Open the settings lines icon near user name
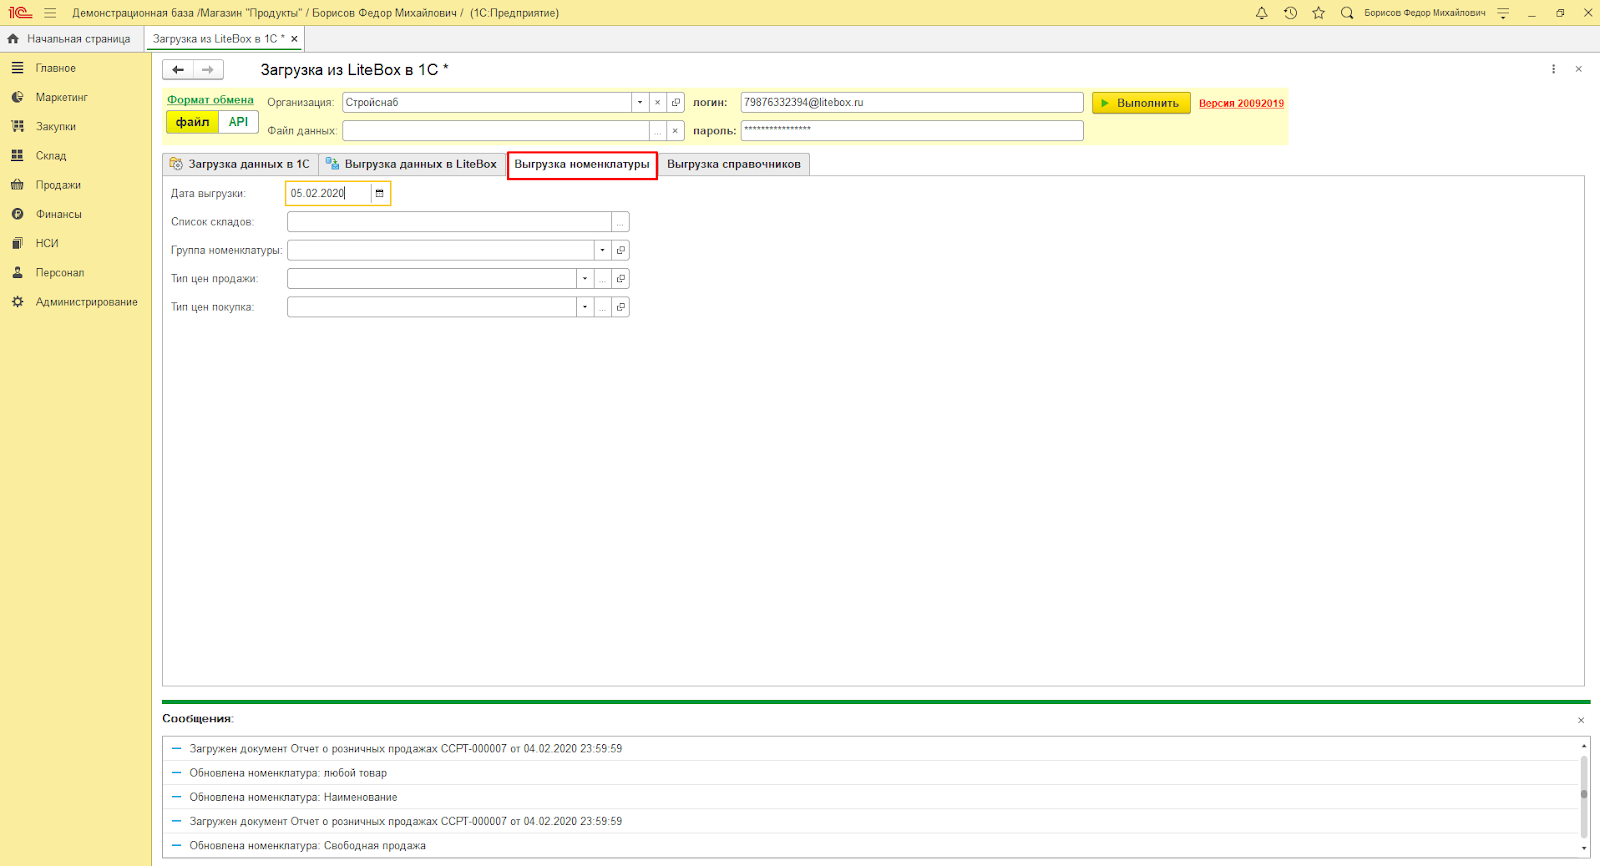Screen dimensions: 1600x866 coord(1503,13)
